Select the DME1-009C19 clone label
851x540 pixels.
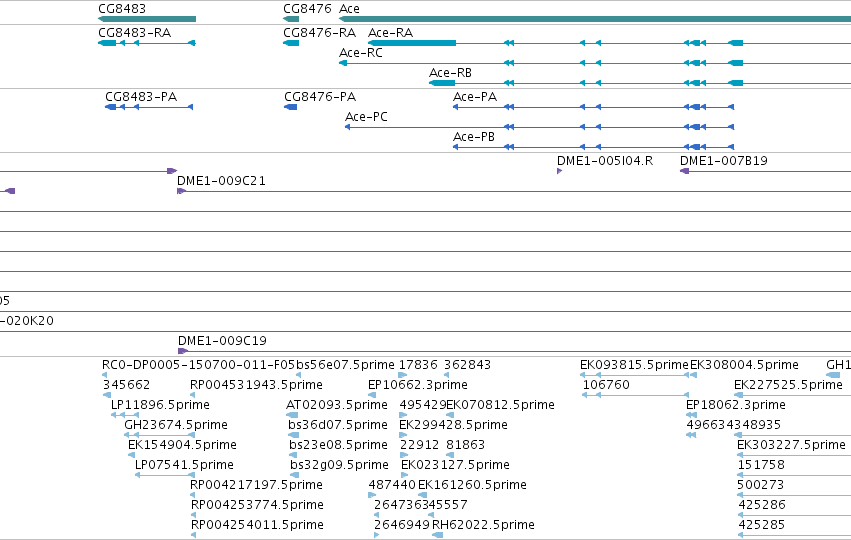click(223, 341)
